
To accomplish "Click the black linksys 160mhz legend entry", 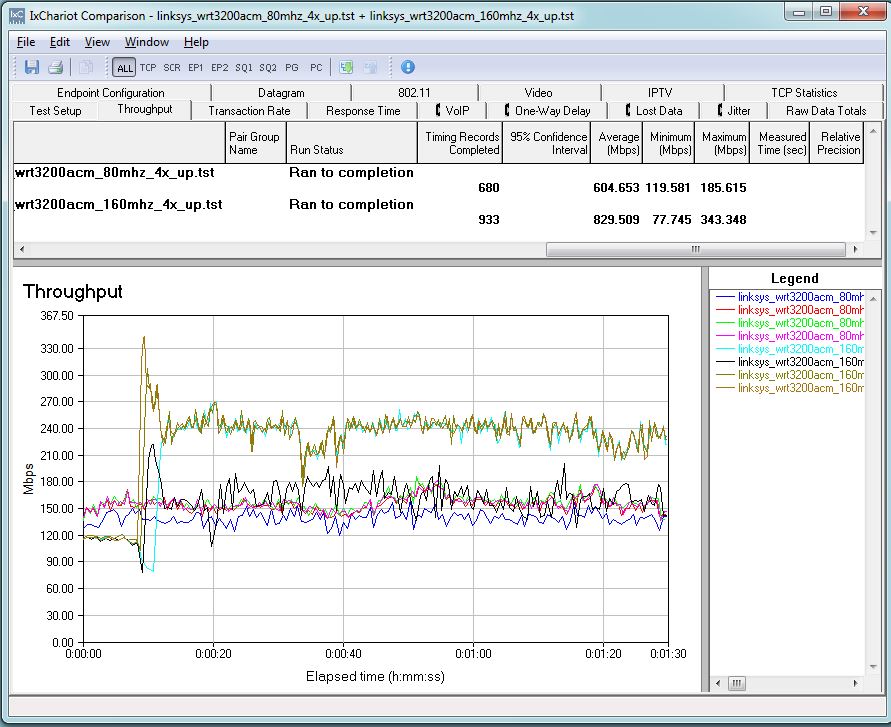I will click(x=789, y=362).
